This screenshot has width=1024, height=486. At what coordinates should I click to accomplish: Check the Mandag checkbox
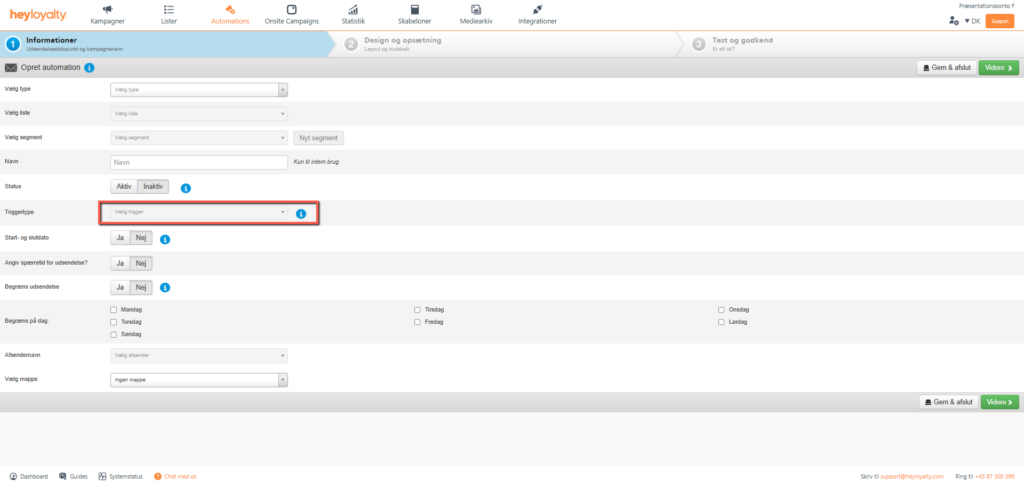tap(113, 310)
